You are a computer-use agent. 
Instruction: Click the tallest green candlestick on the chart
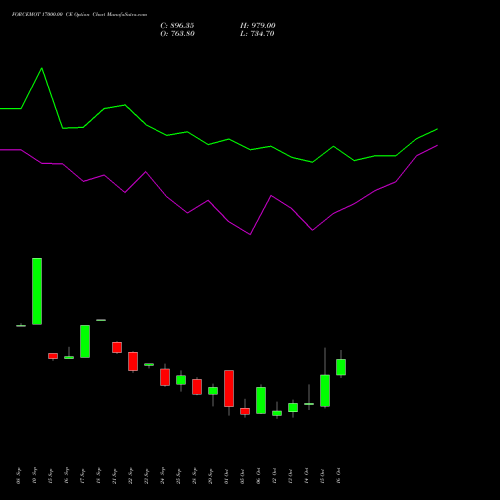click(x=37, y=291)
